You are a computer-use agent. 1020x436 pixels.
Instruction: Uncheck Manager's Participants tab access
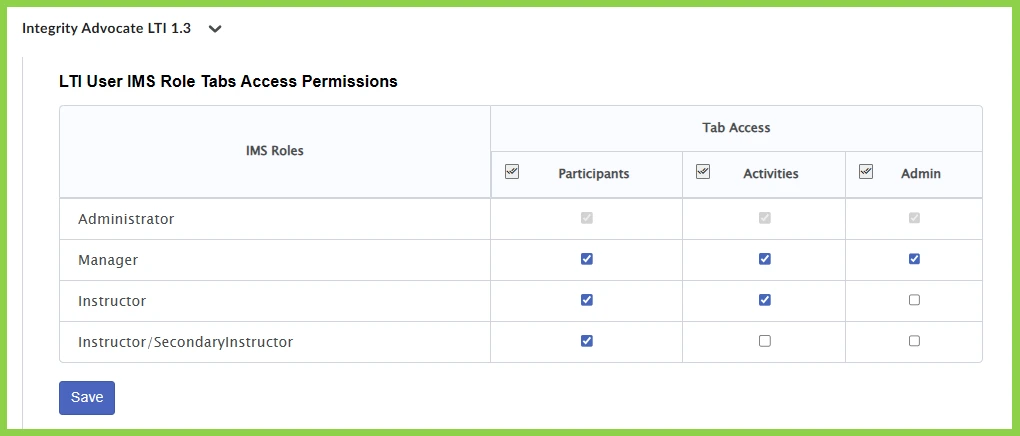pyautogui.click(x=587, y=259)
